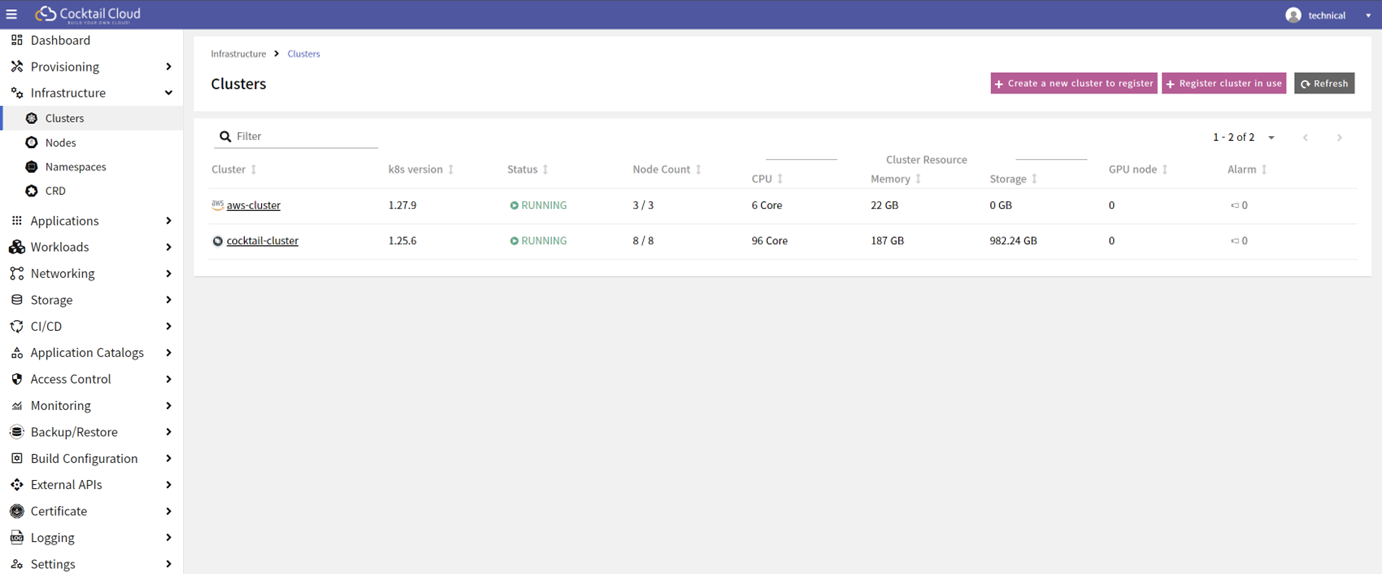Open the user account dropdown arrow
The image size is (1382, 582).
point(1367,16)
